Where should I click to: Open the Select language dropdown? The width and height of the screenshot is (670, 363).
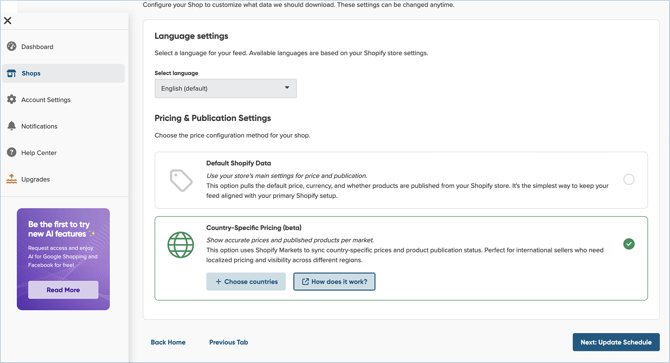click(226, 88)
